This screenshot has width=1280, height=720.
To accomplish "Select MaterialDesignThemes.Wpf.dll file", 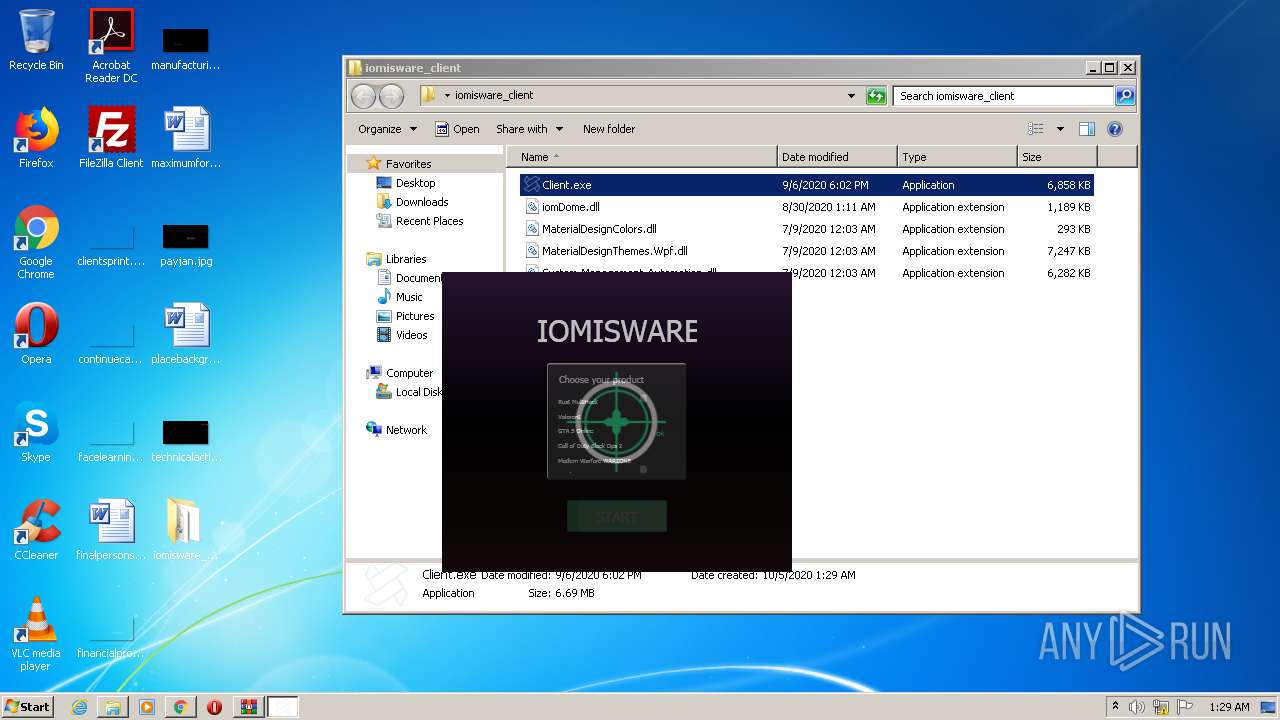I will click(806, 251).
